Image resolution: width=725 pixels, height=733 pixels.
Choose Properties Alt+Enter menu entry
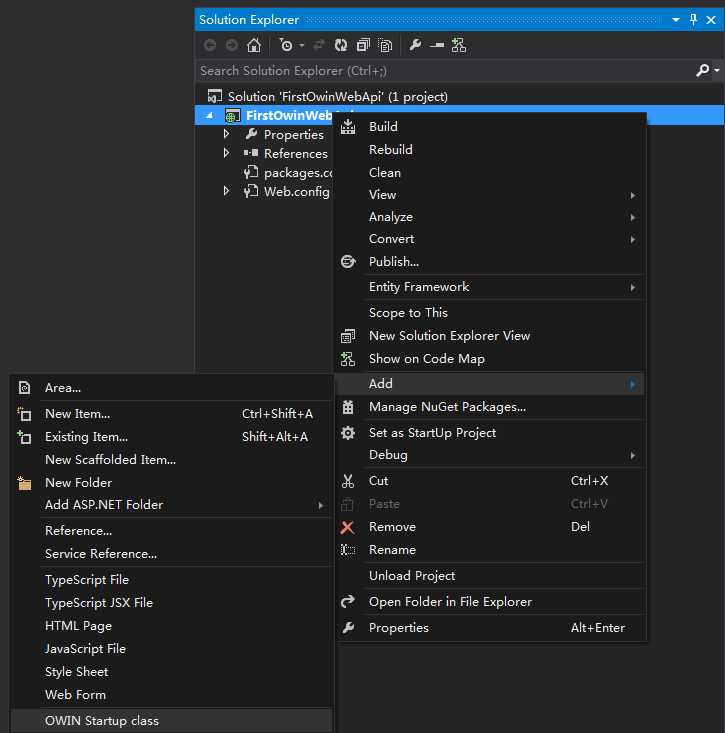point(490,628)
